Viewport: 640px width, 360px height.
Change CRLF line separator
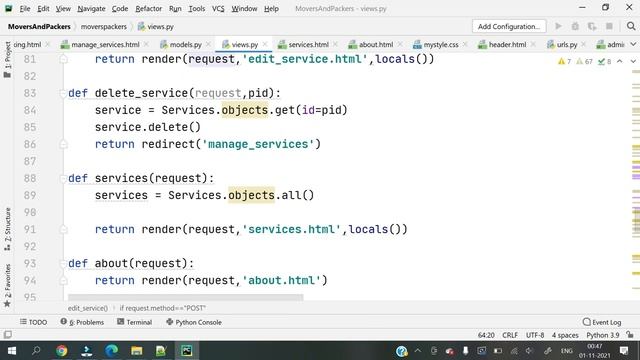point(510,335)
